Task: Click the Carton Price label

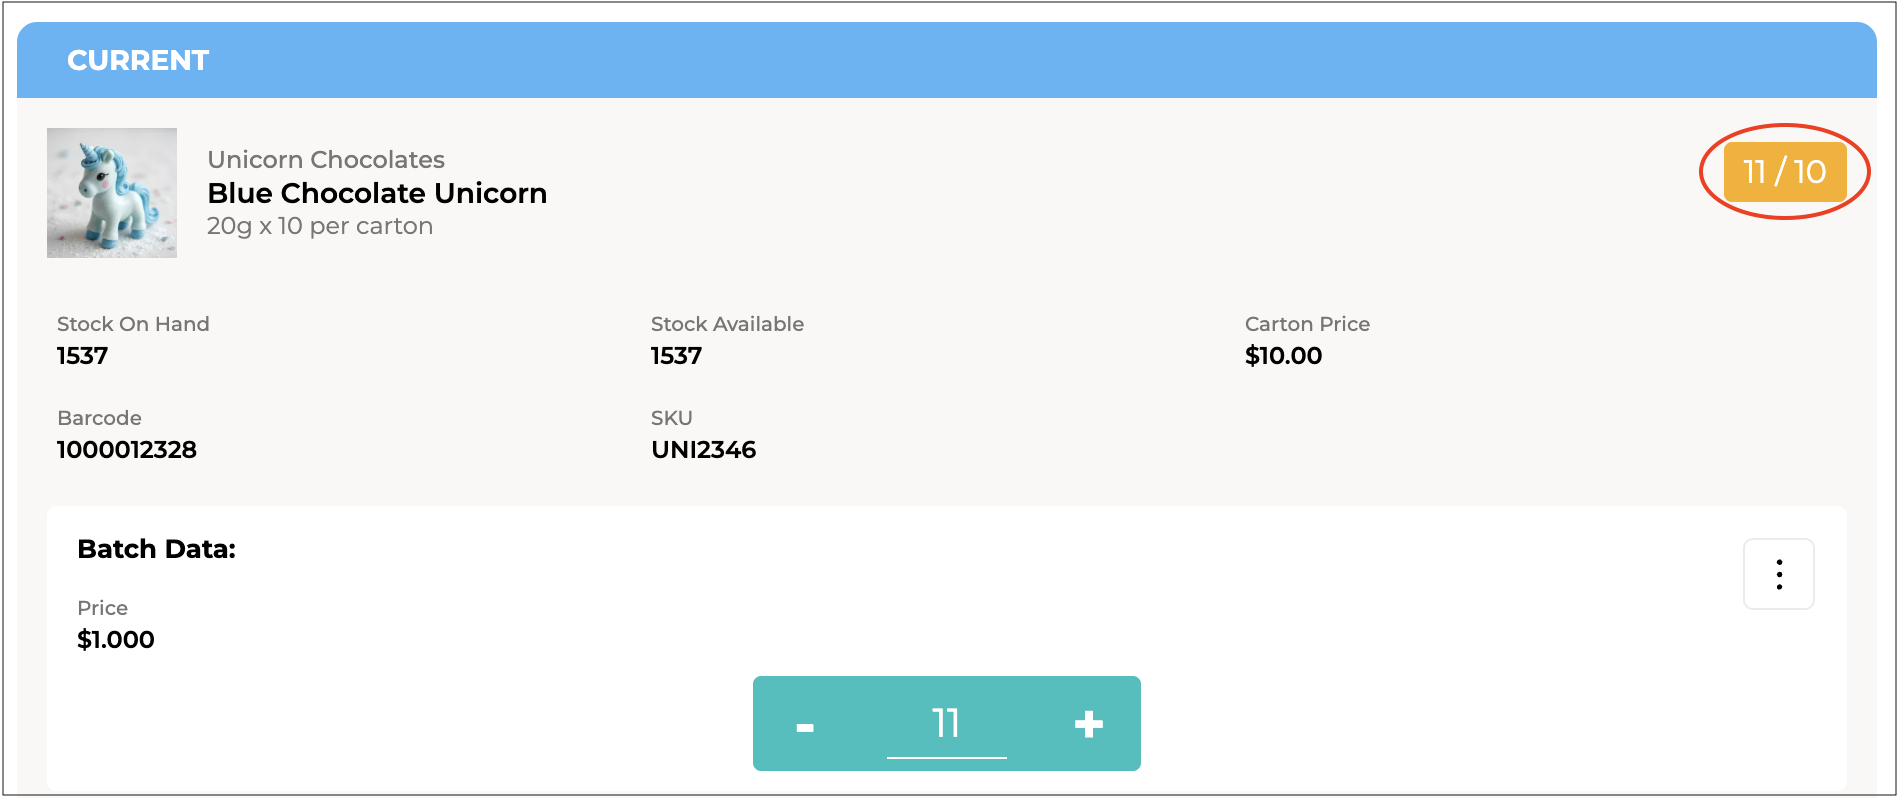Action: pyautogui.click(x=1307, y=324)
